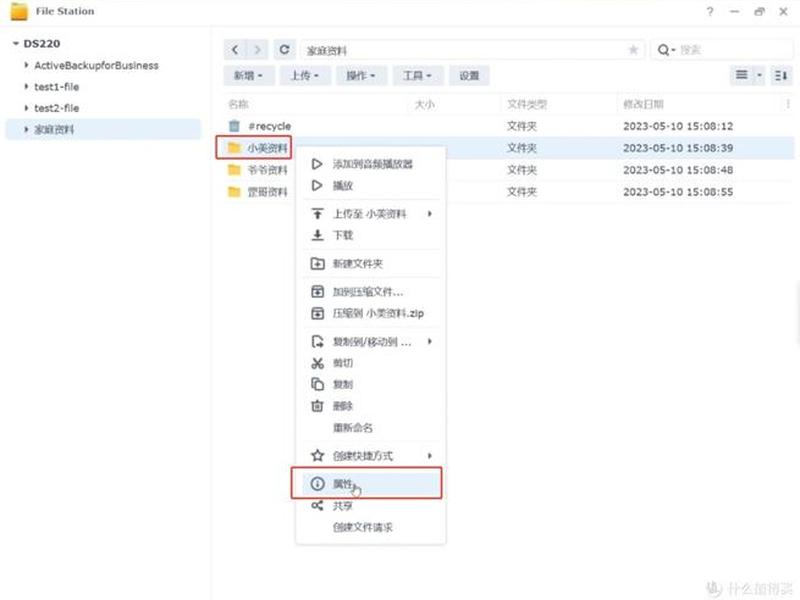The height and width of the screenshot is (600, 800).
Task: Choose 下载 in the context menu
Action: (372, 235)
